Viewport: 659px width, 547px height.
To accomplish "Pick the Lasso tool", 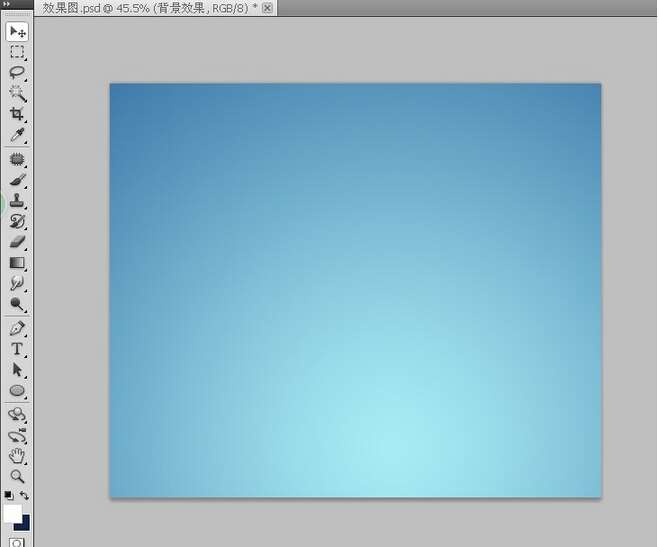I will [17, 73].
